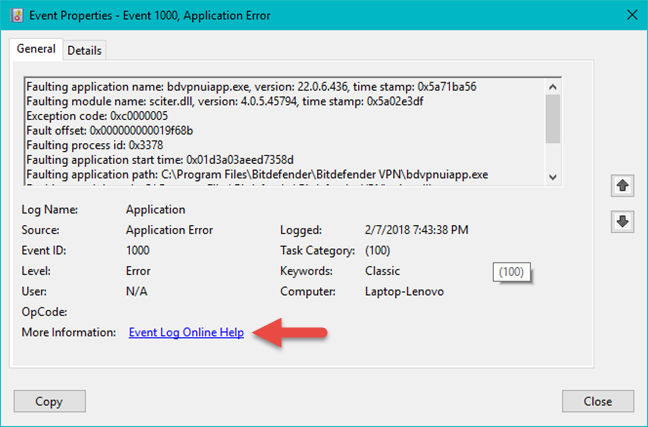Click the Source value Application Error
Viewport: 648px width, 427px height.
pos(169,230)
